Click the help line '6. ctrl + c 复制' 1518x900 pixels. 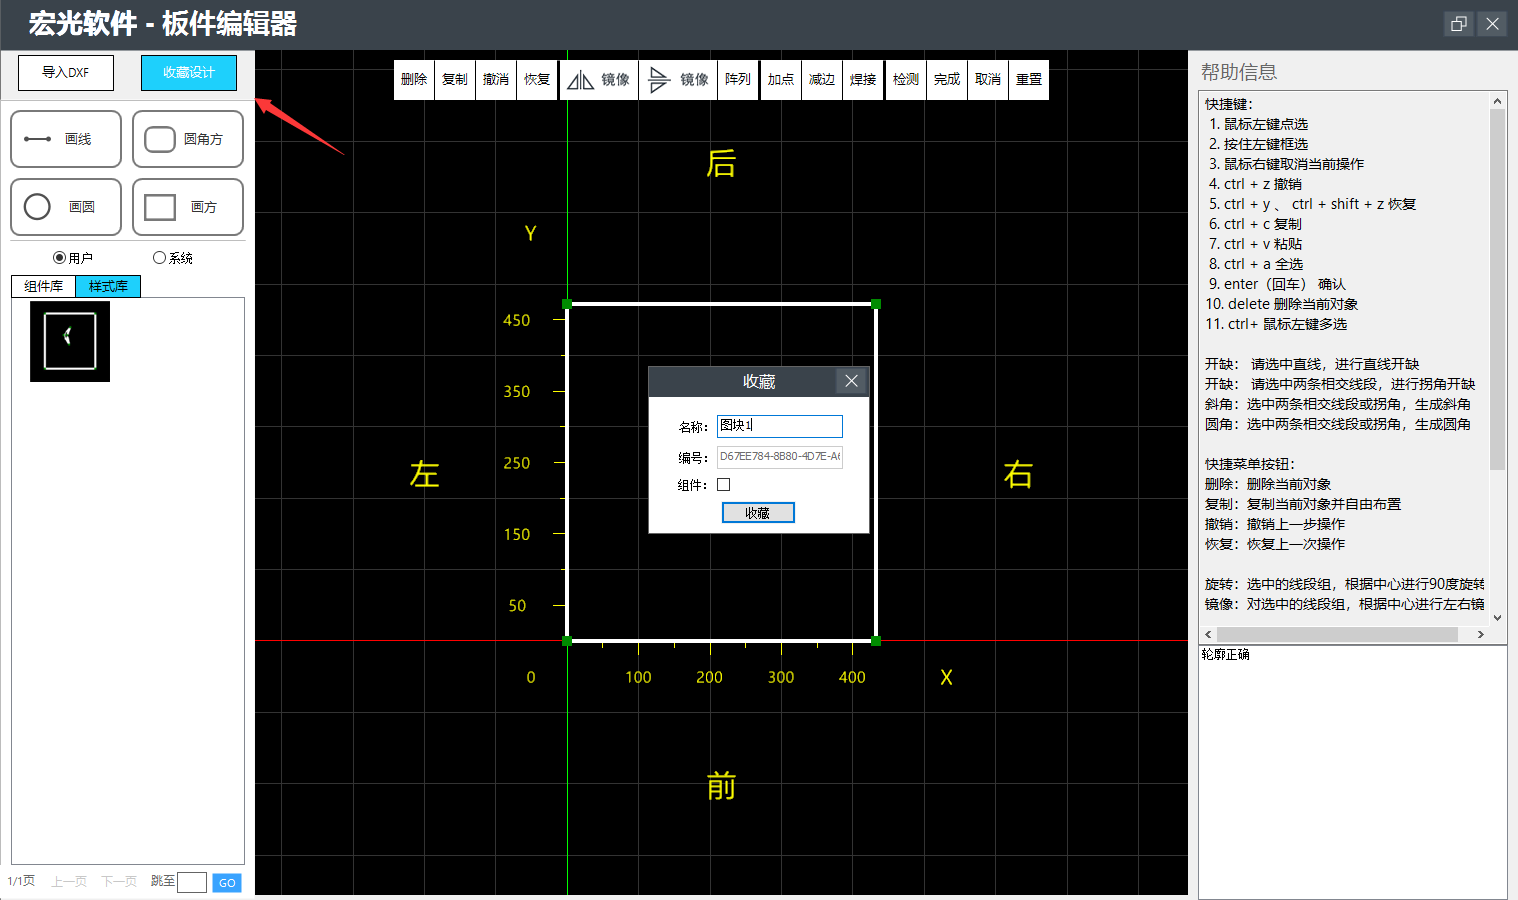pyautogui.click(x=1255, y=224)
